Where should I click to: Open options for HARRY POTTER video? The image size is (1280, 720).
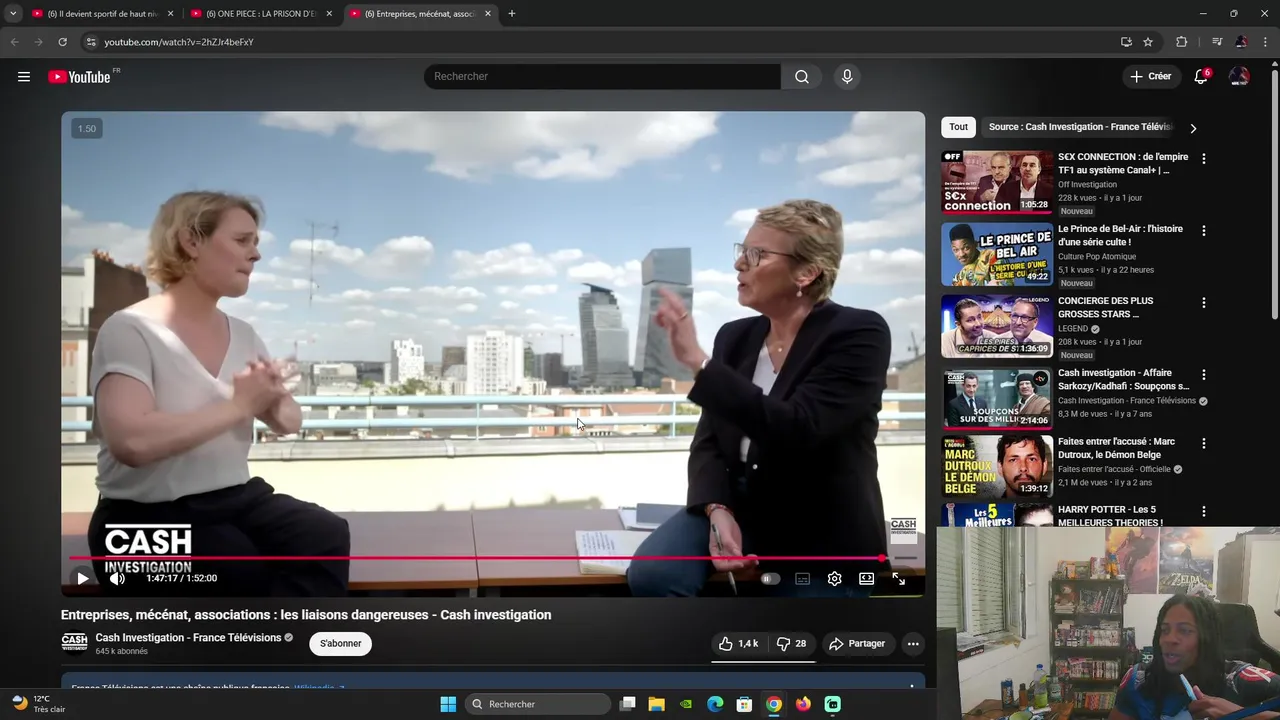click(x=1204, y=512)
